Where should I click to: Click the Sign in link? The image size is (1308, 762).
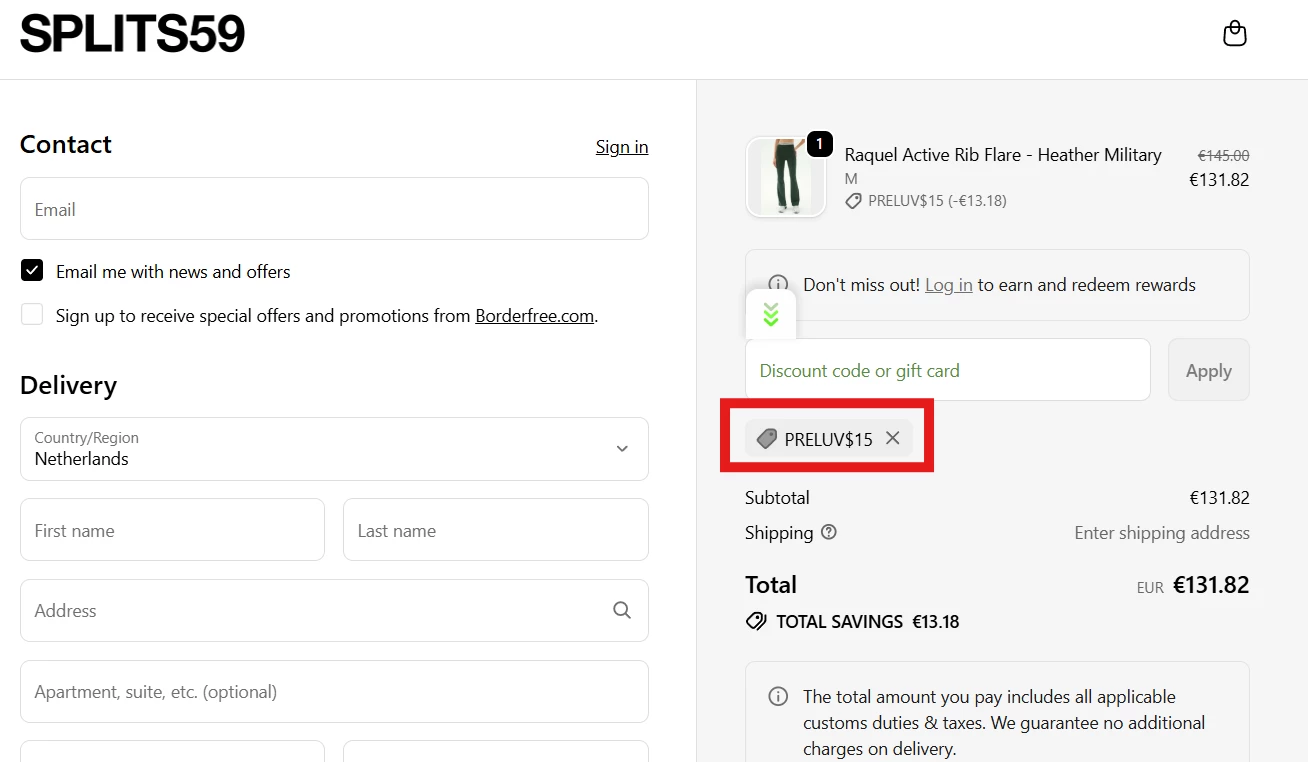(621, 147)
